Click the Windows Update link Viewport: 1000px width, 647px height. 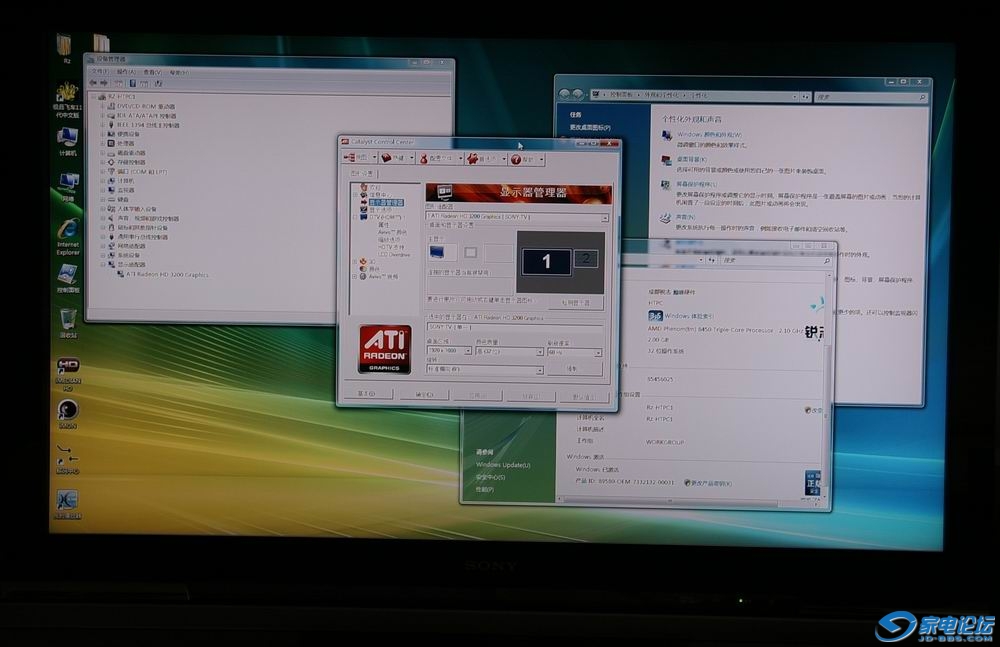tap(503, 465)
